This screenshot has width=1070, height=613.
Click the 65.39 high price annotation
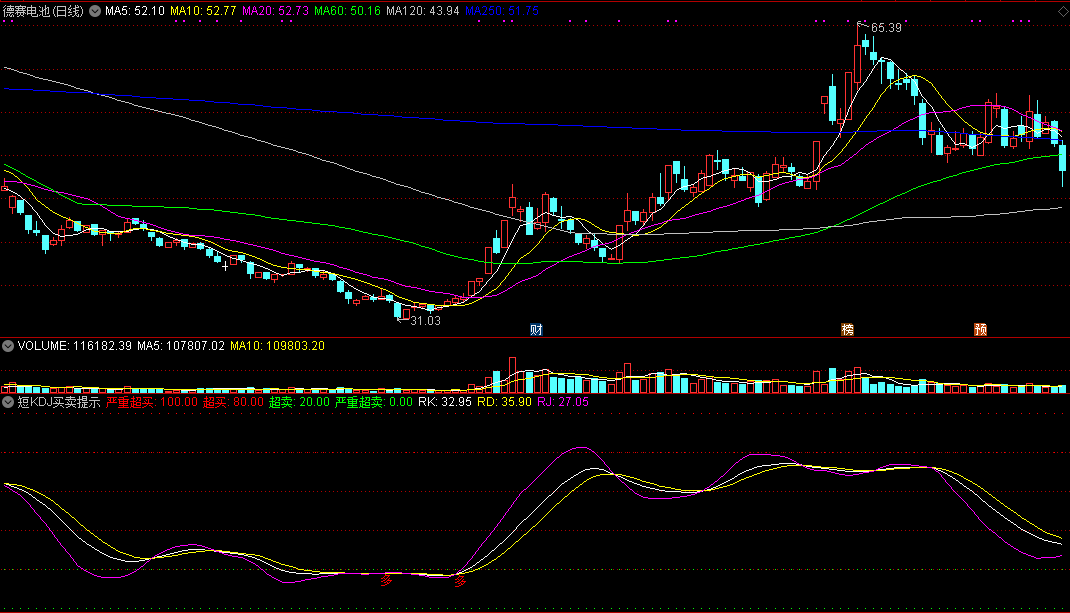pos(886,28)
